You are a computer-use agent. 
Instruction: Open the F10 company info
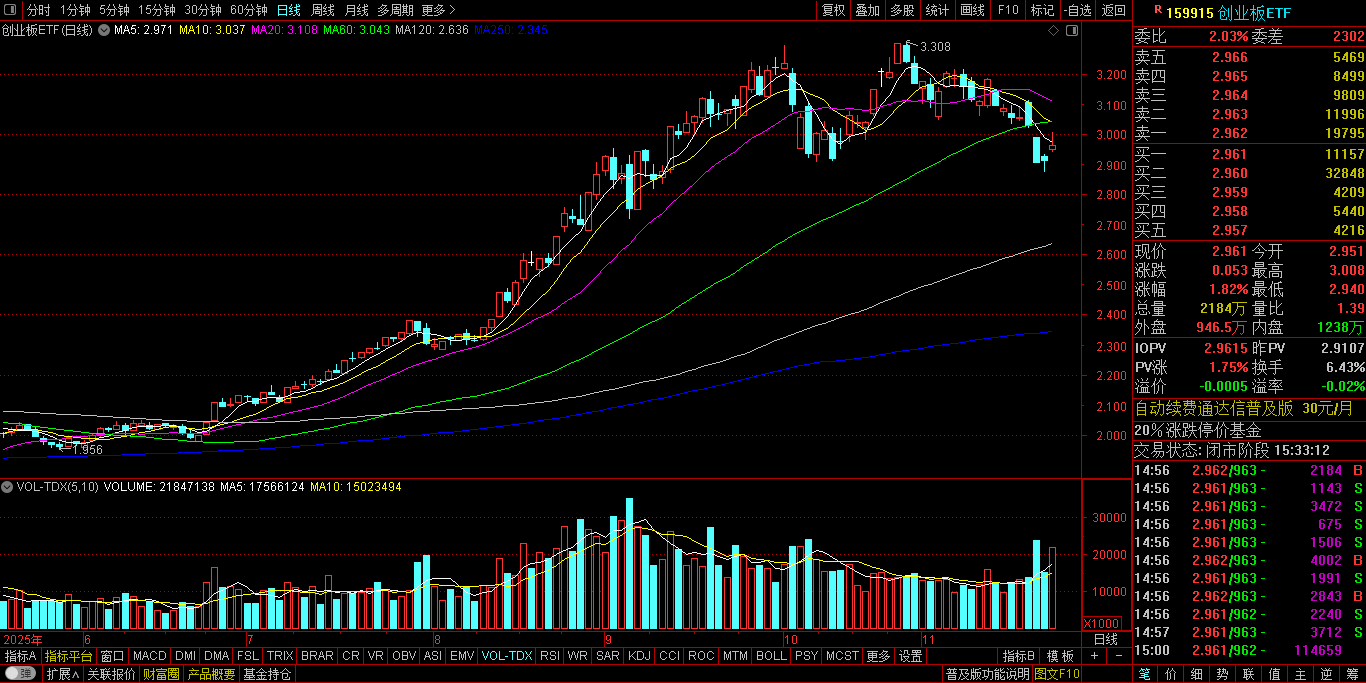pos(1007,10)
